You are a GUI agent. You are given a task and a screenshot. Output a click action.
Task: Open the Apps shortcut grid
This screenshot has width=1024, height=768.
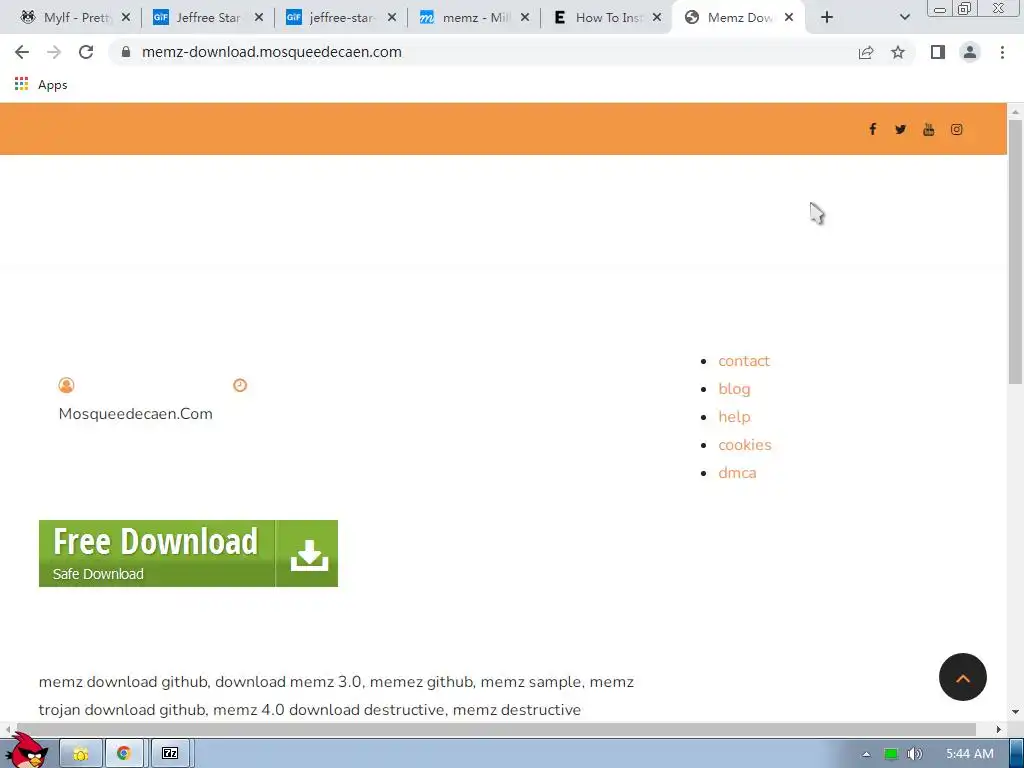click(x=22, y=84)
